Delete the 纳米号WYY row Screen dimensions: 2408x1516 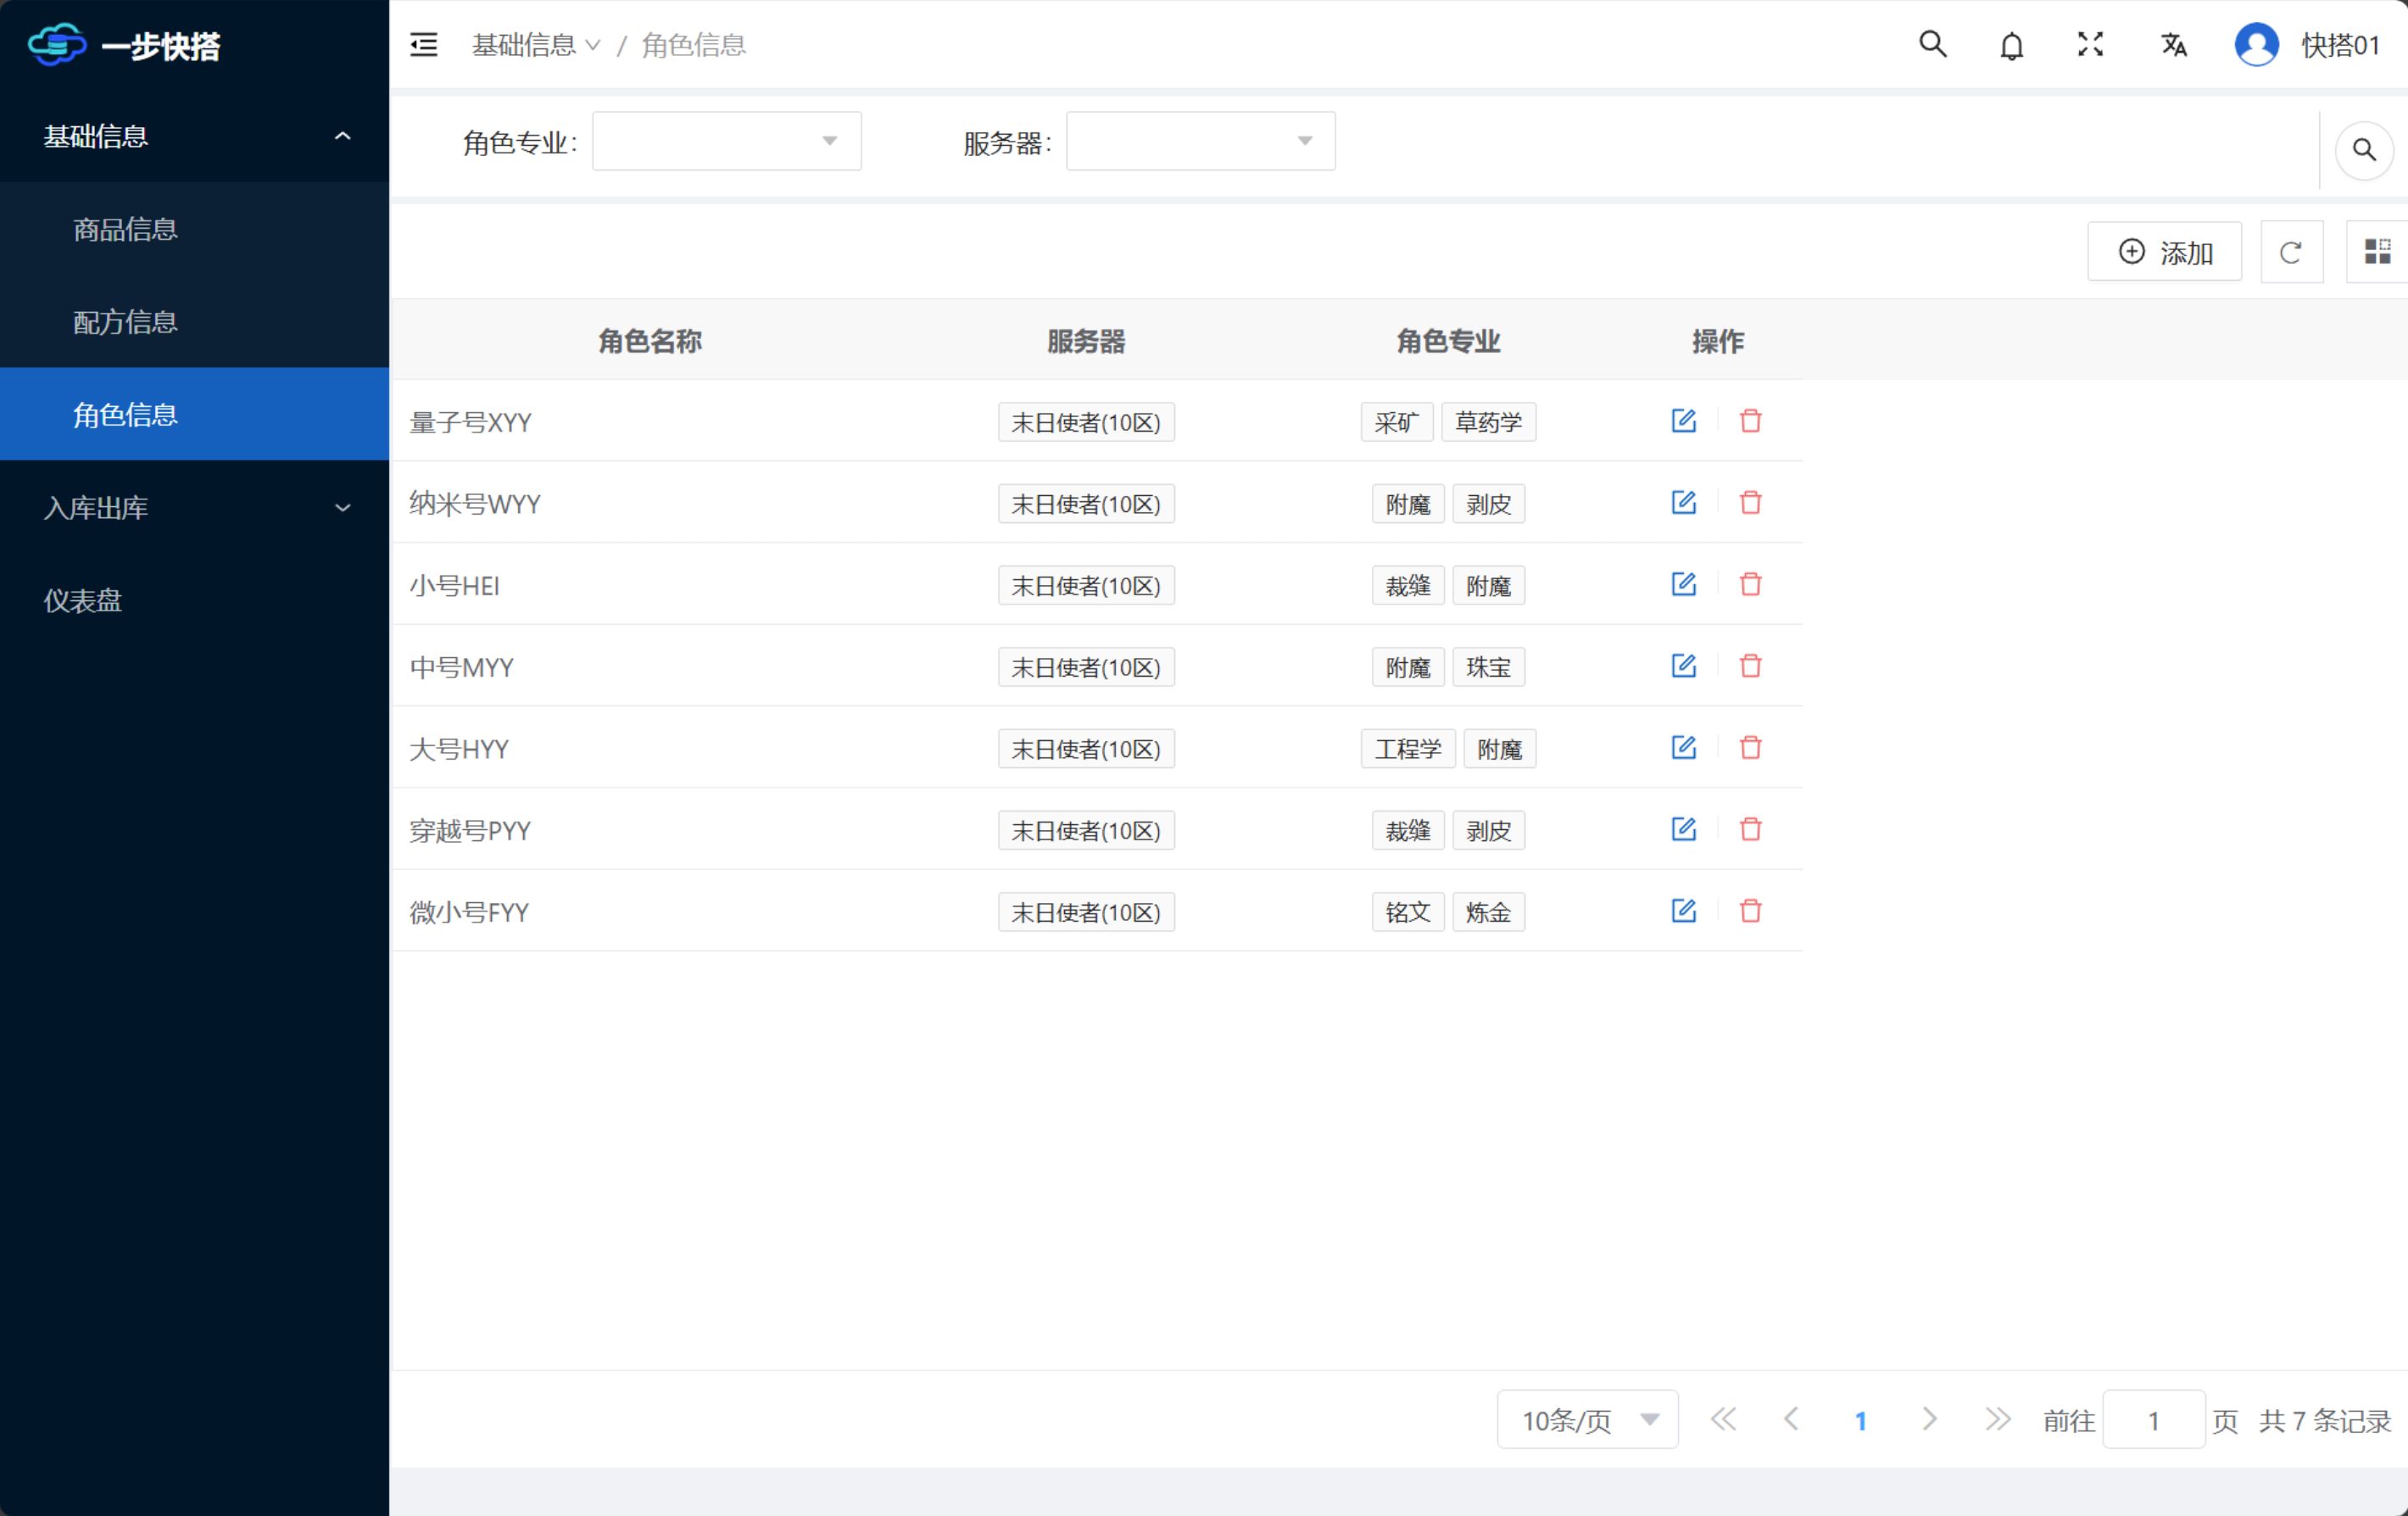(x=1750, y=503)
